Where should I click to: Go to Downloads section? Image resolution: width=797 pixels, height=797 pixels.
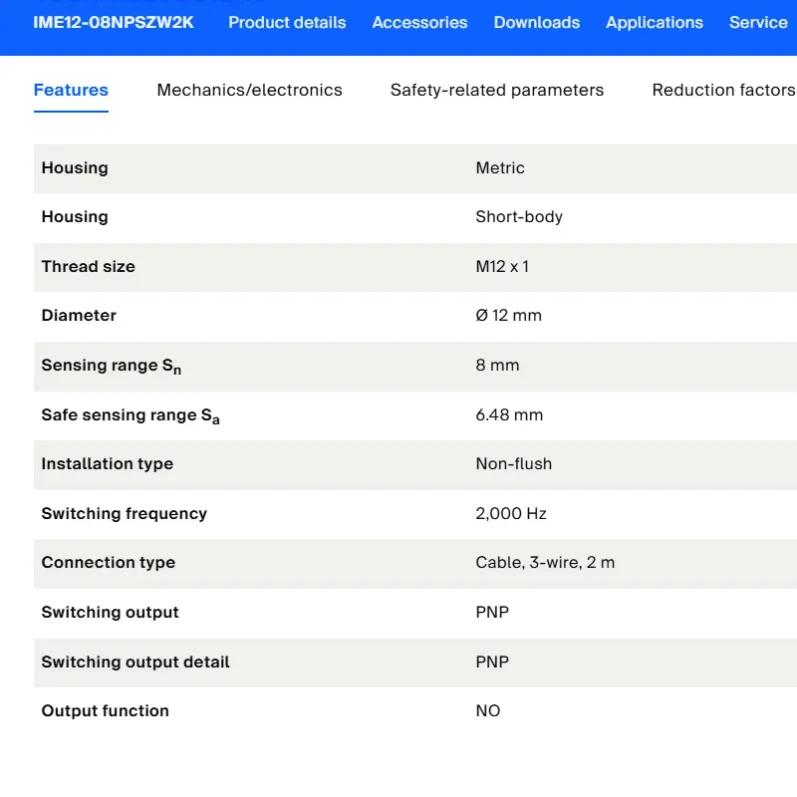536,22
